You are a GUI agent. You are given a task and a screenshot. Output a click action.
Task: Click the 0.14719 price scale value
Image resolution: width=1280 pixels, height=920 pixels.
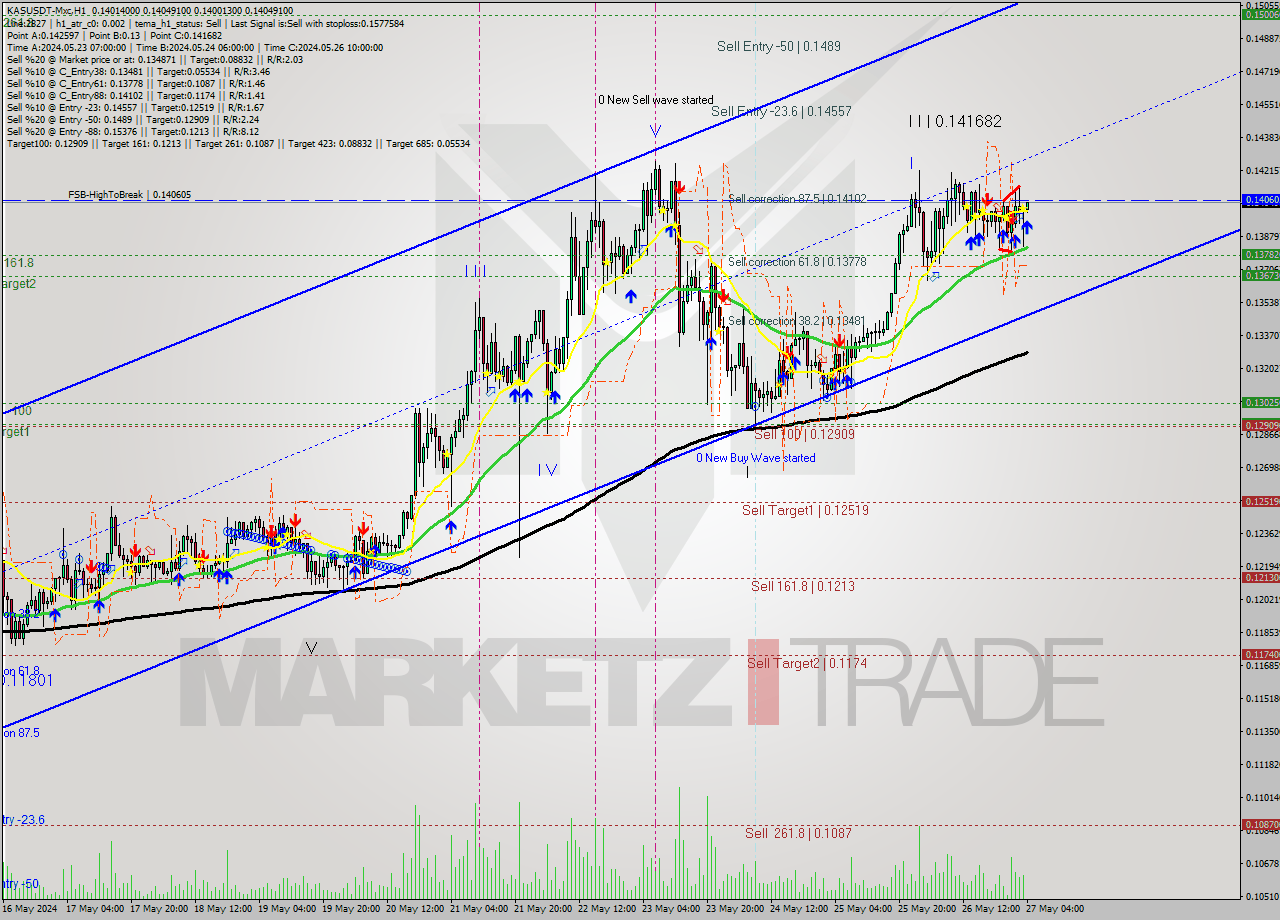pos(1262,71)
